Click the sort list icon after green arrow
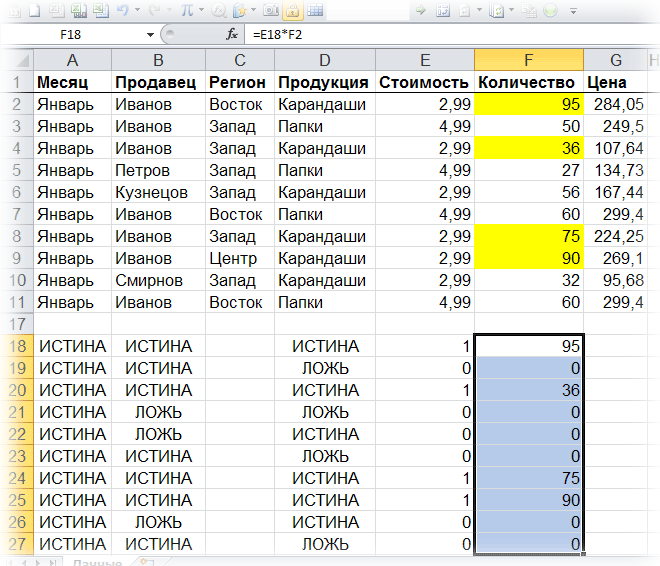 (443, 10)
